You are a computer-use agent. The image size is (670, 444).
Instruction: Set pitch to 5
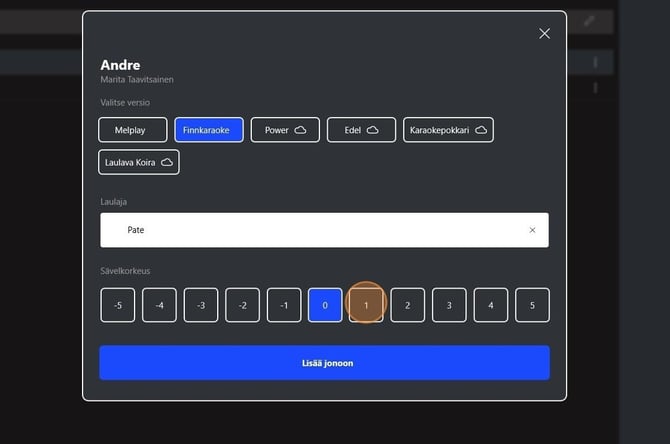coord(532,305)
